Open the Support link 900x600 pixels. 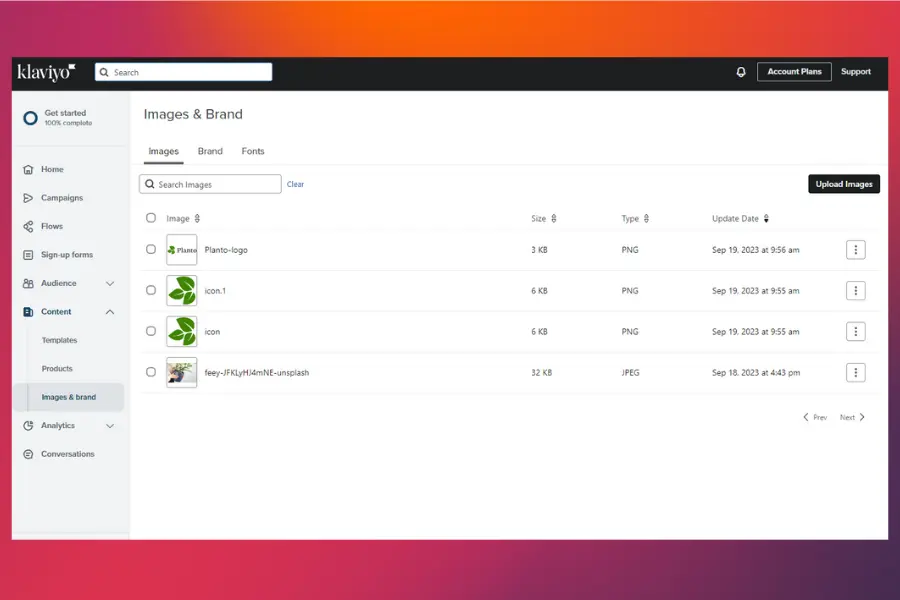click(x=856, y=72)
